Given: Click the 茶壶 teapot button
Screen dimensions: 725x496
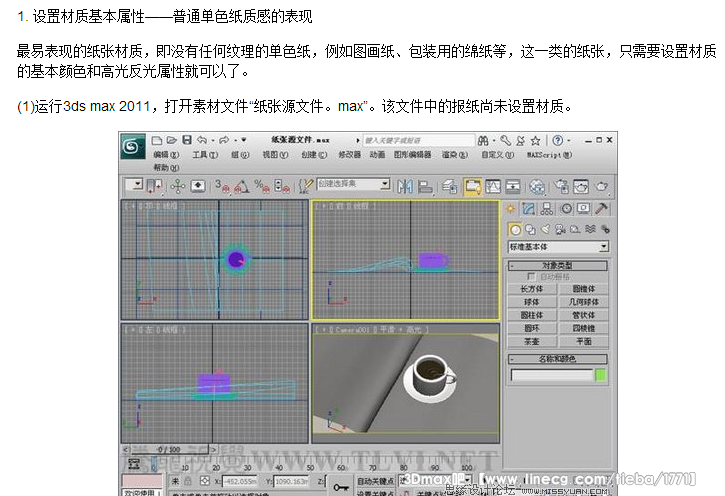Looking at the screenshot, I should tap(532, 341).
